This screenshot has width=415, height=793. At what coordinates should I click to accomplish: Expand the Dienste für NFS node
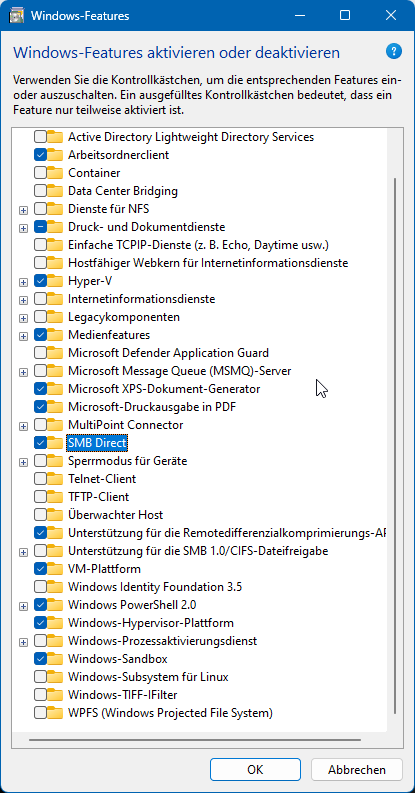pos(23,209)
